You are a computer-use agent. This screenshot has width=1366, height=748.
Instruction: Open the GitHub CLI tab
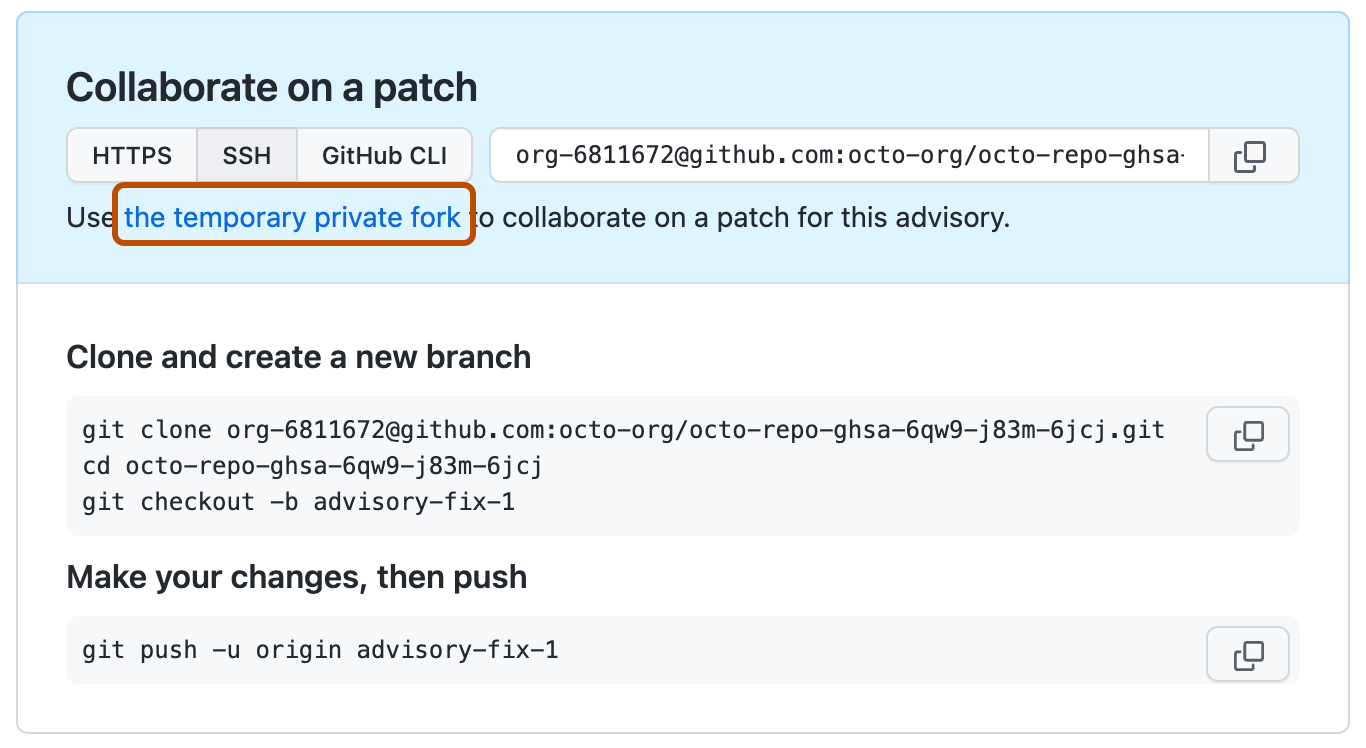(x=384, y=155)
